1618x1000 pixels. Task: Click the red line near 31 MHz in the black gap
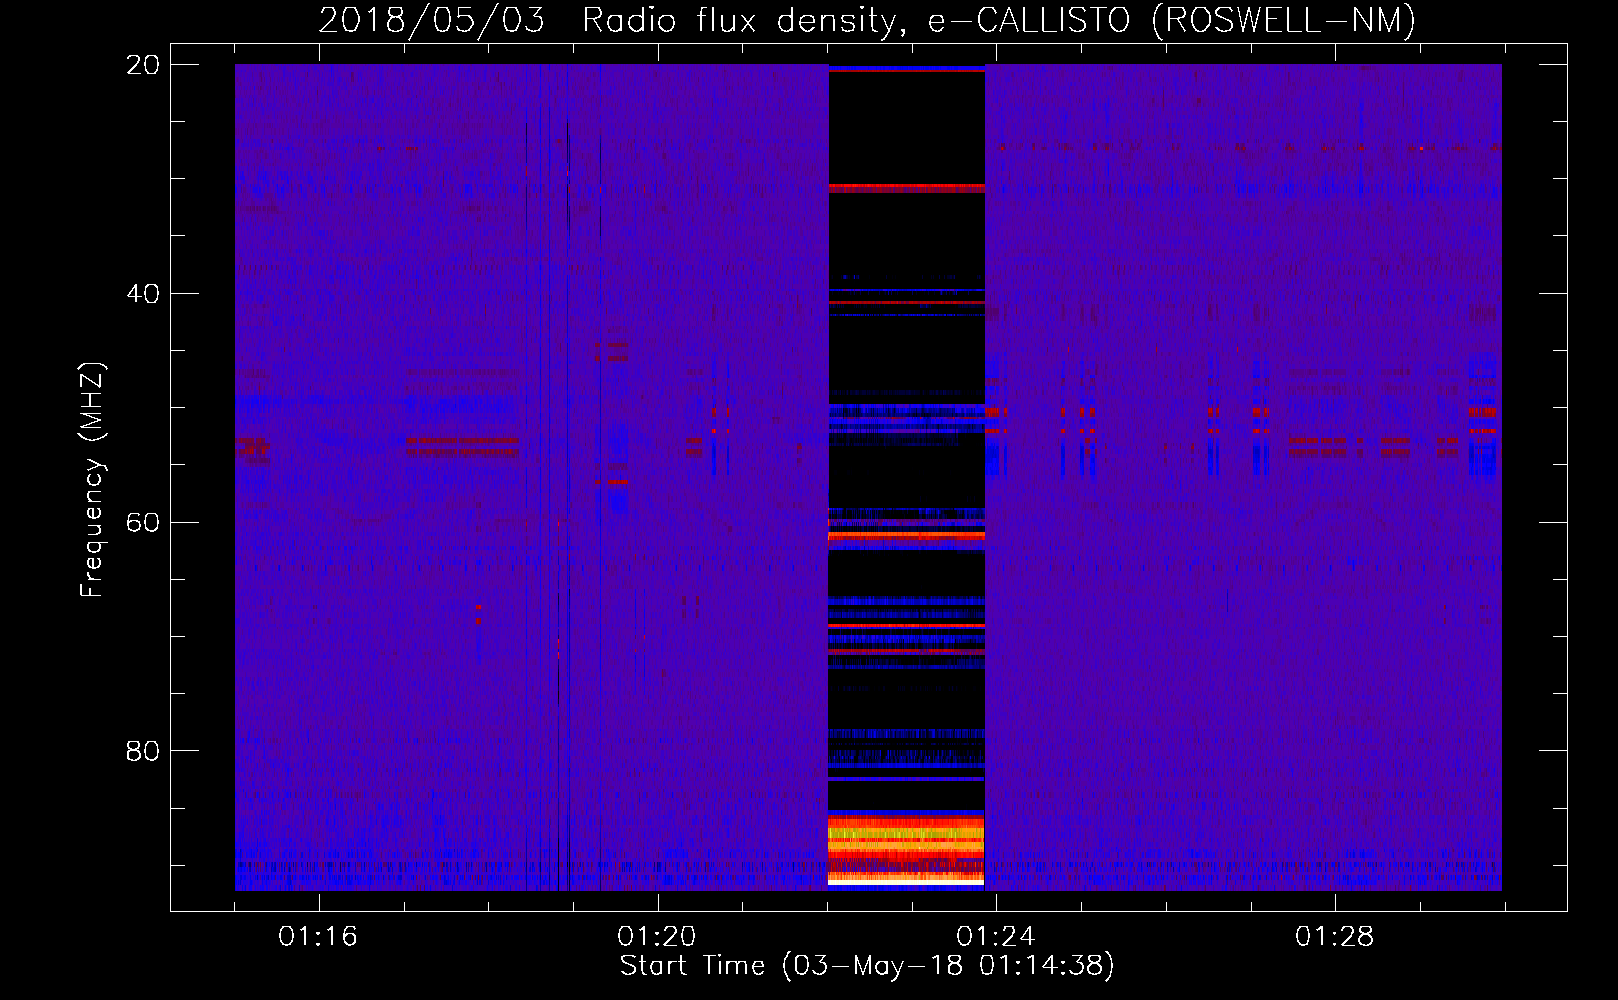point(906,187)
